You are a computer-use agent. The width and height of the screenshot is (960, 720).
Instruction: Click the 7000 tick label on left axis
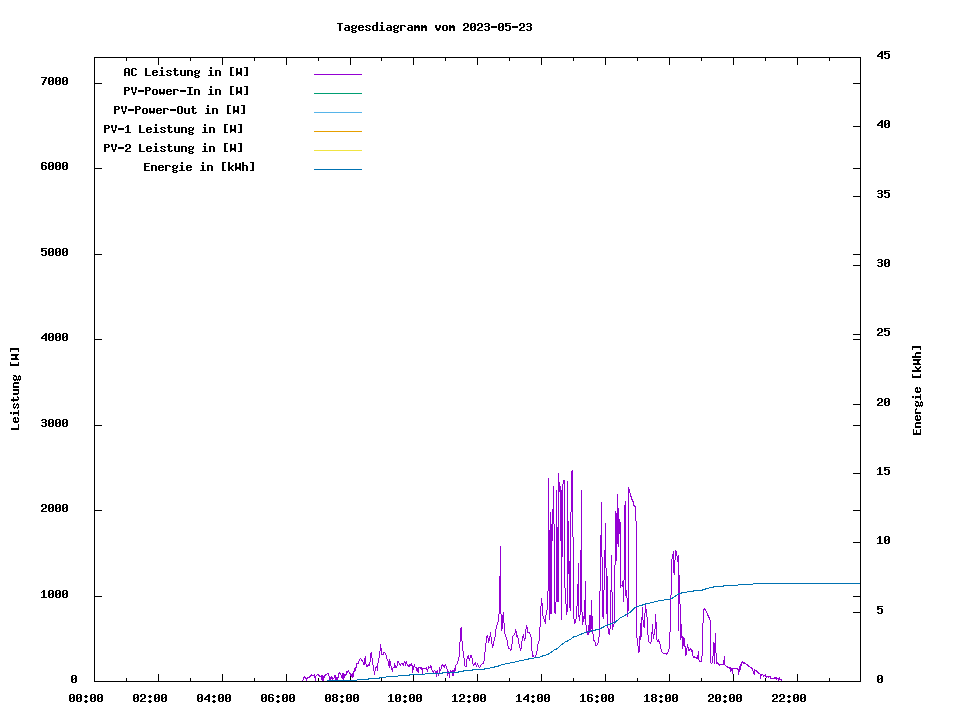54,81
